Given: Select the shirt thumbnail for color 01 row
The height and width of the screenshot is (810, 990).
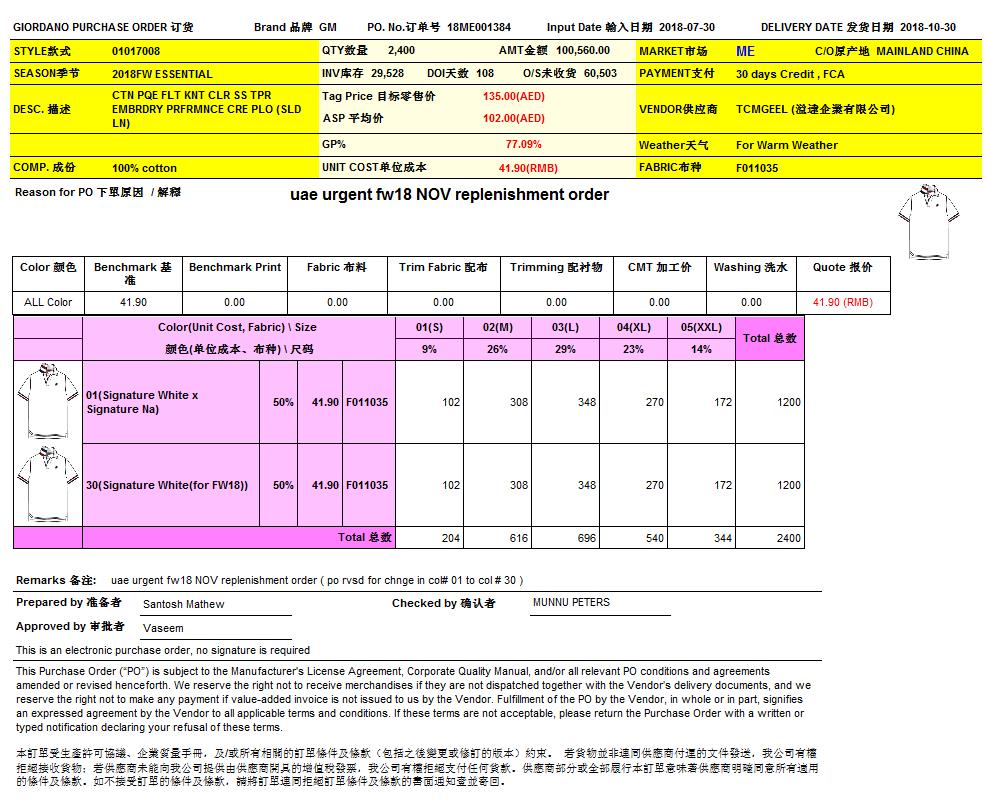Looking at the screenshot, I should coord(47,401).
